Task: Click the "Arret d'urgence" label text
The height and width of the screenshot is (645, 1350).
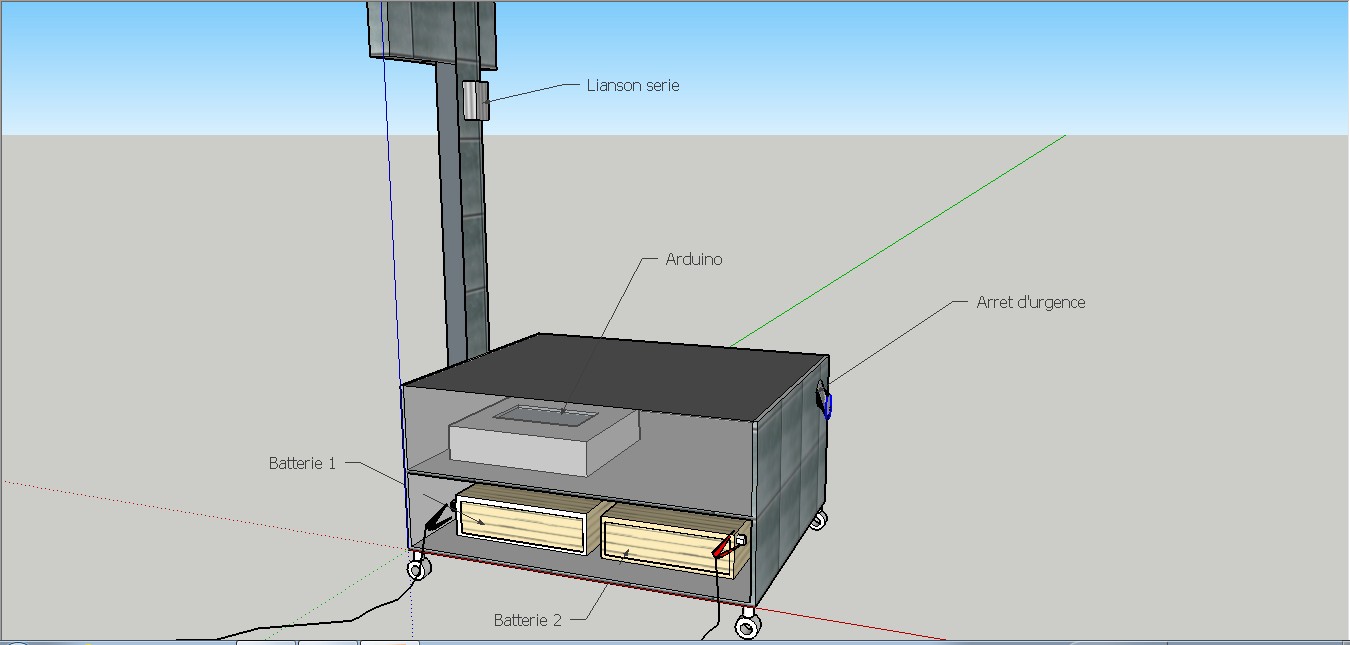Action: (1030, 302)
